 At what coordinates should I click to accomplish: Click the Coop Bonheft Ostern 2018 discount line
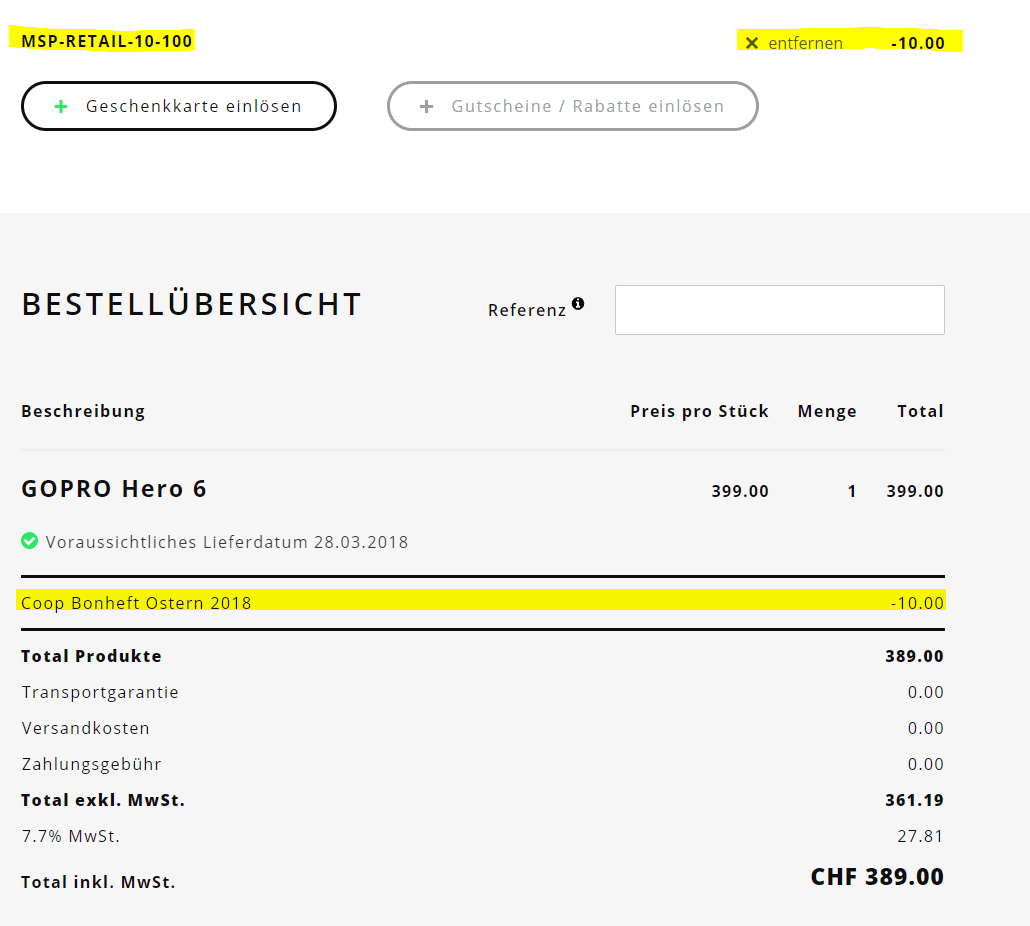pos(137,602)
